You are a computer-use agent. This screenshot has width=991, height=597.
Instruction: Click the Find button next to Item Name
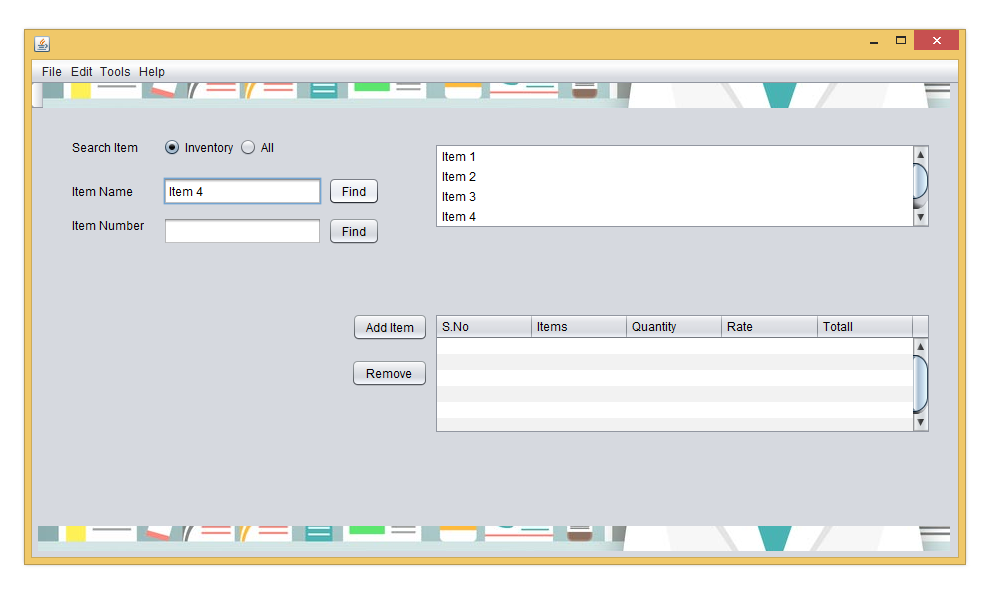point(353,191)
